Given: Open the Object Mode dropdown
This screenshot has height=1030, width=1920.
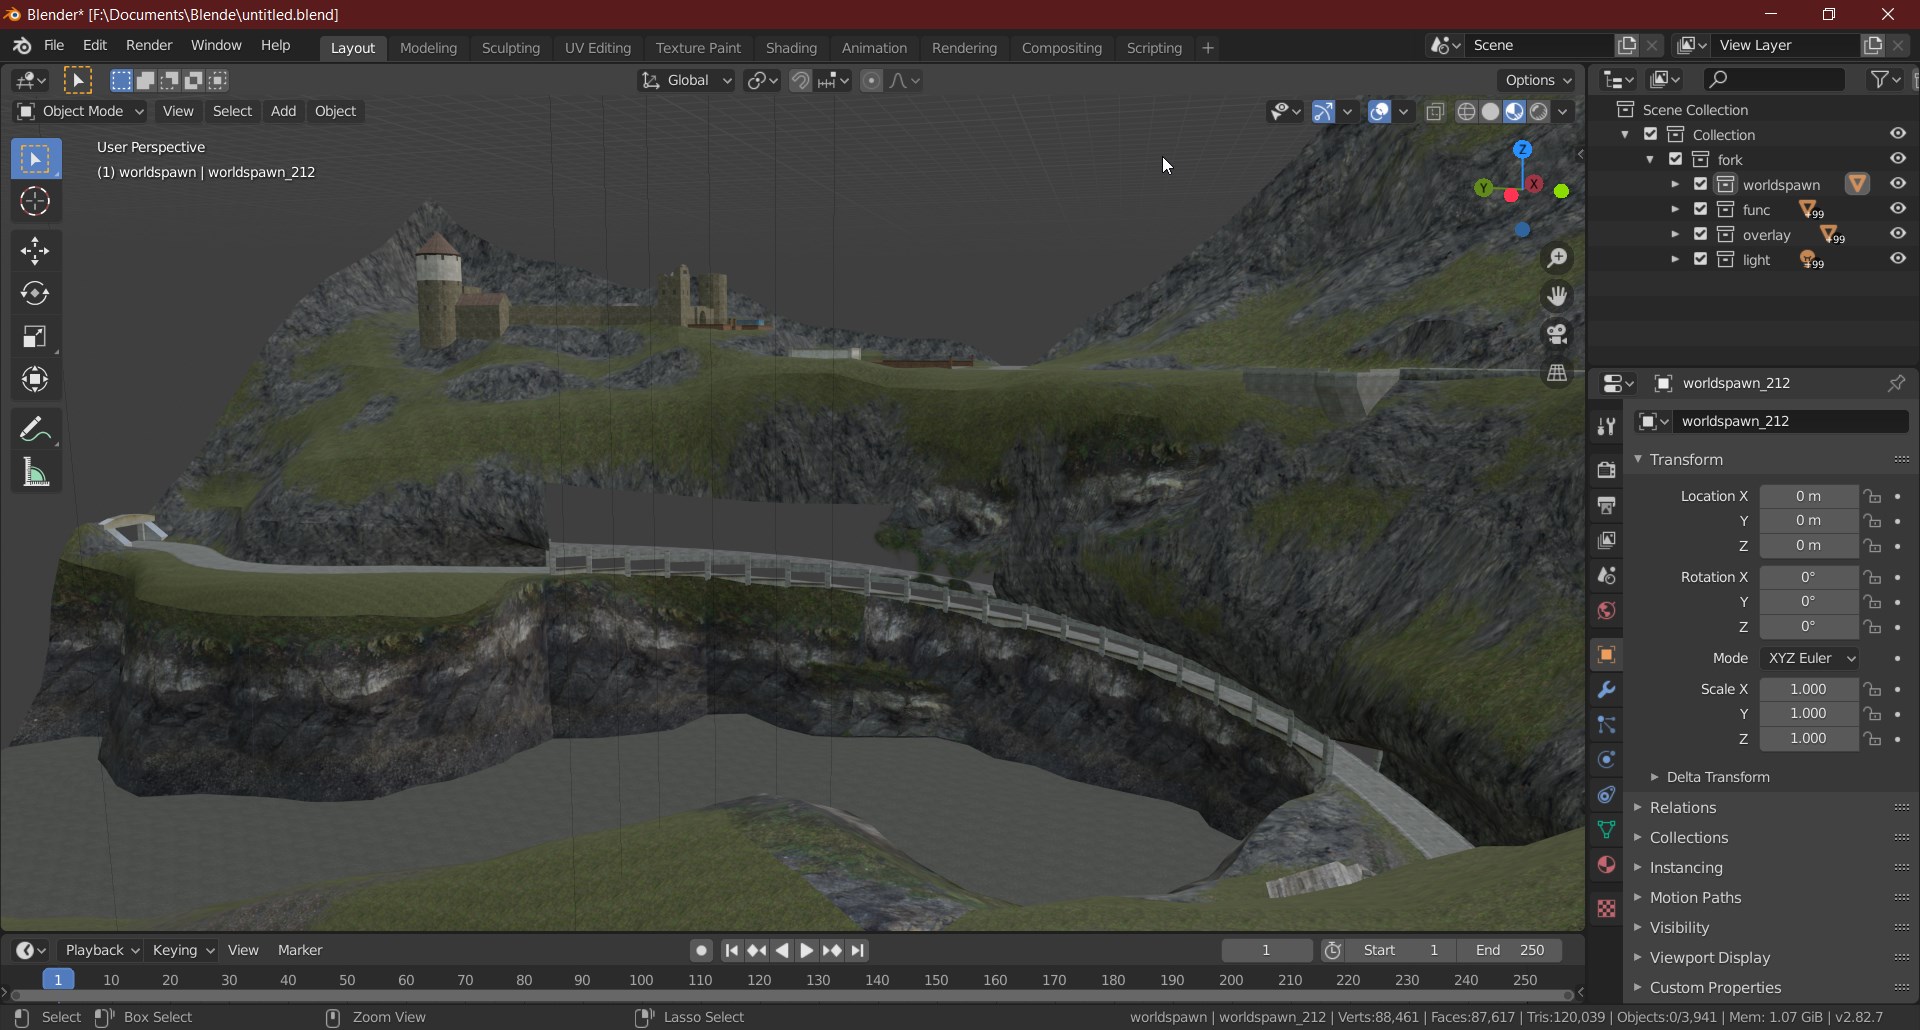Looking at the screenshot, I should 81,111.
